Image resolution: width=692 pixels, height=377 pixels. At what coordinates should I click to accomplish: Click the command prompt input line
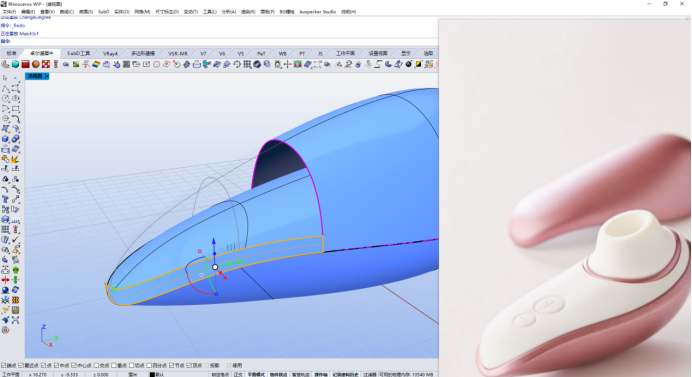(221, 41)
